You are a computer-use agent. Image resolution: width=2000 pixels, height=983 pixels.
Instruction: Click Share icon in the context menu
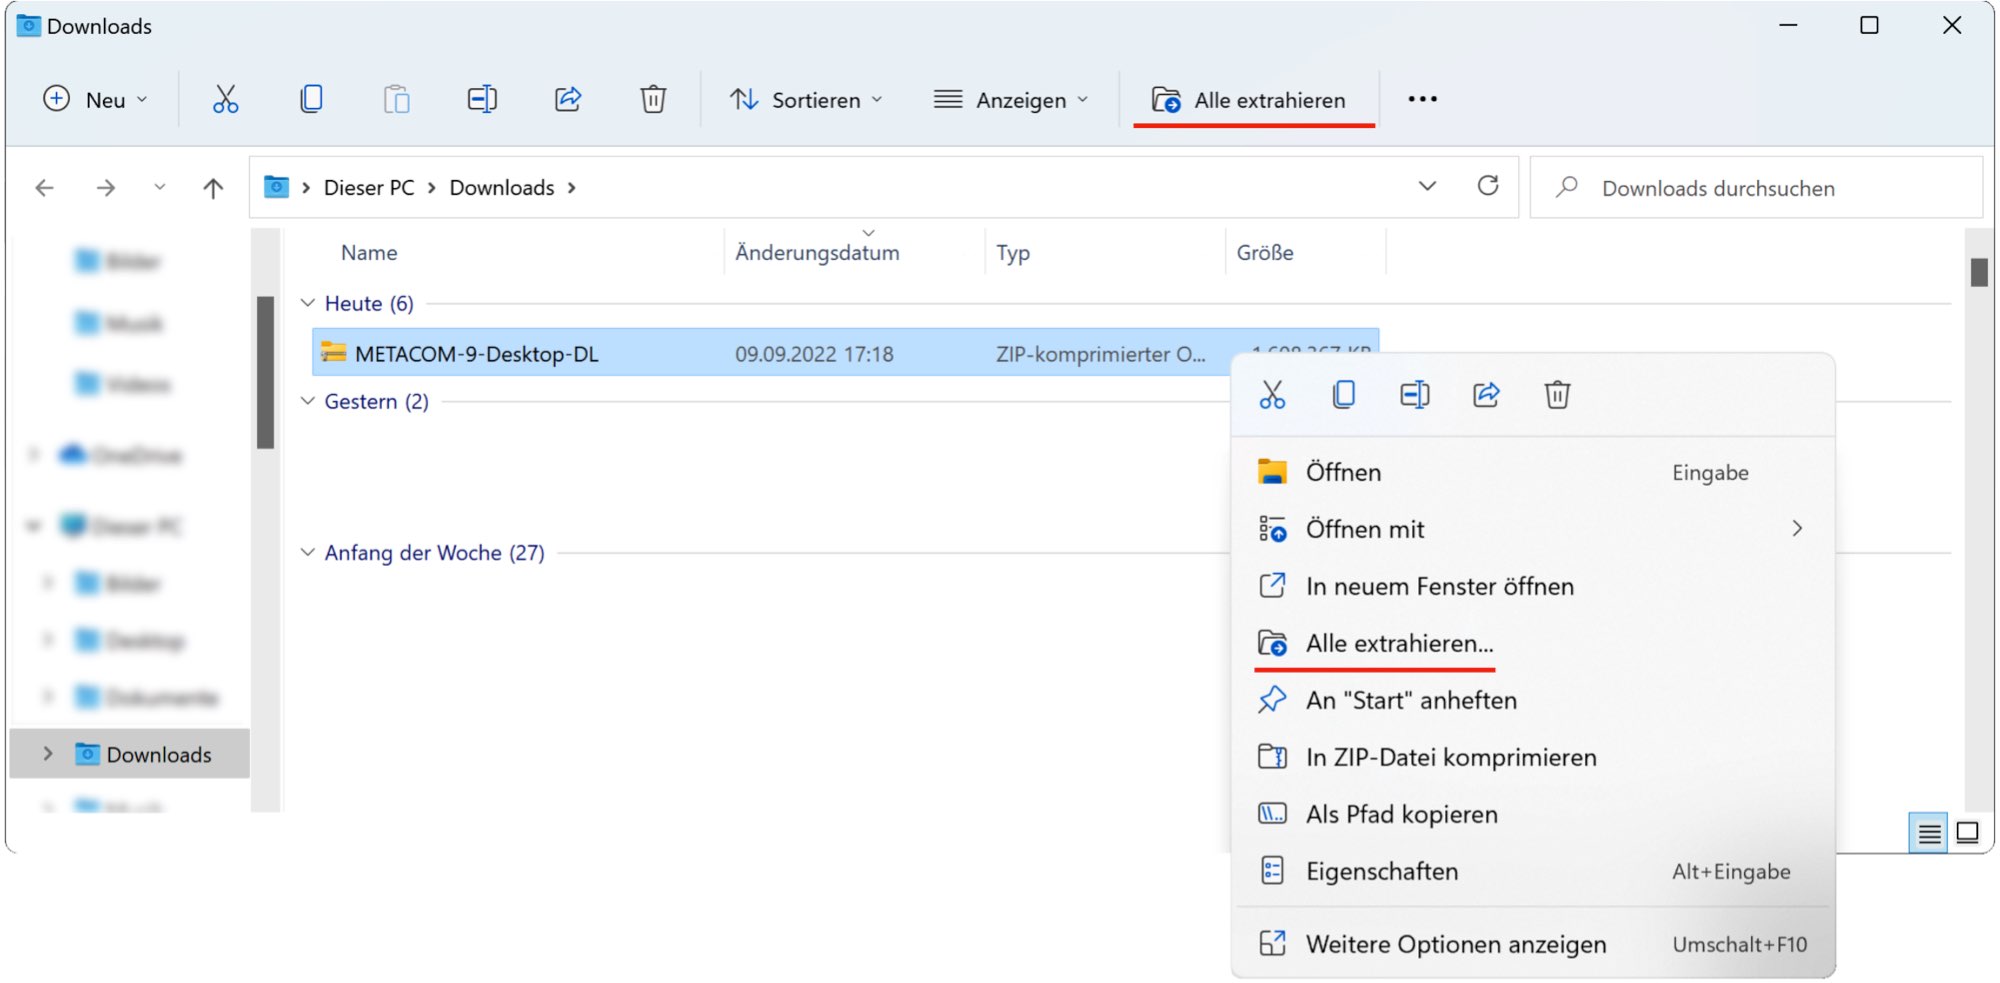click(1486, 395)
